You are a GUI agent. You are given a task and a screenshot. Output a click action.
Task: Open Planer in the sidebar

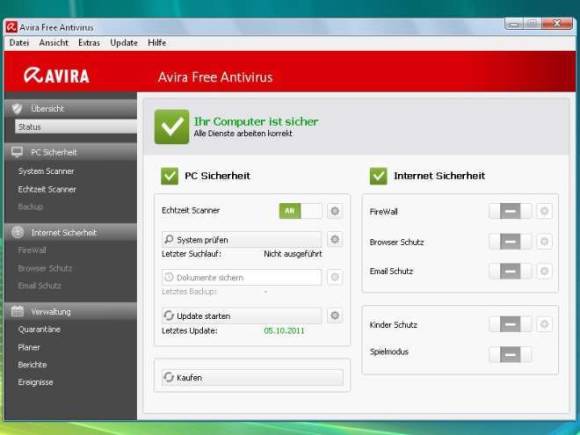pos(29,347)
